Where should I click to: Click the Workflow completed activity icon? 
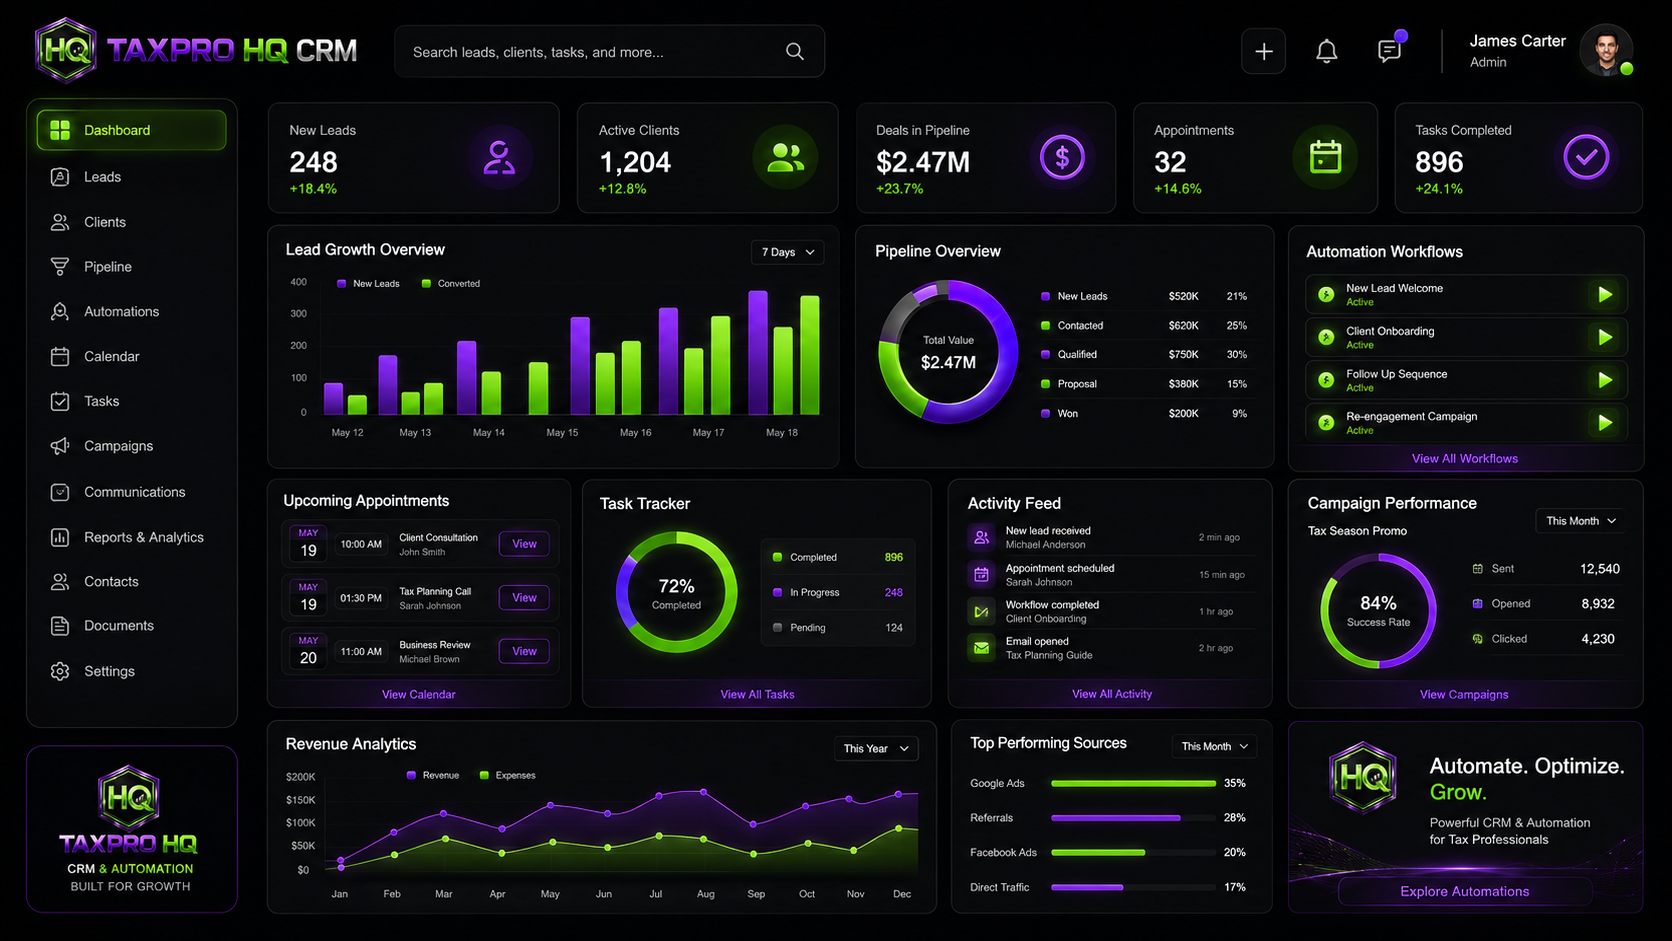[x=982, y=611]
